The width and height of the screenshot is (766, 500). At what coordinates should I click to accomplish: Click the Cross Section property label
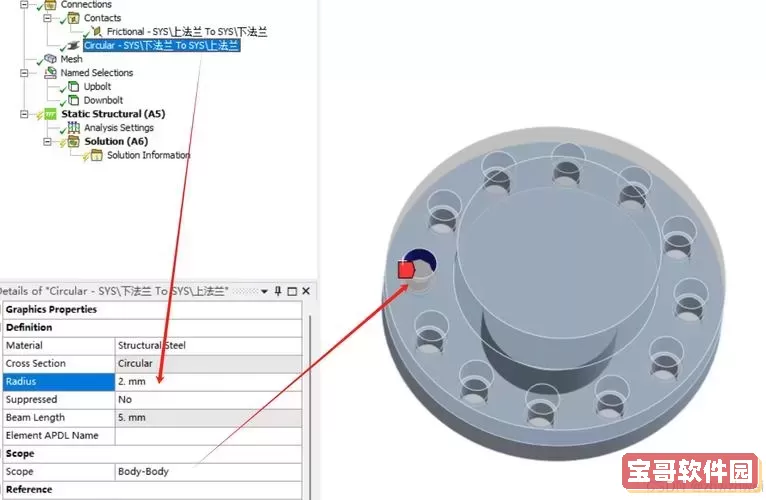(59, 364)
